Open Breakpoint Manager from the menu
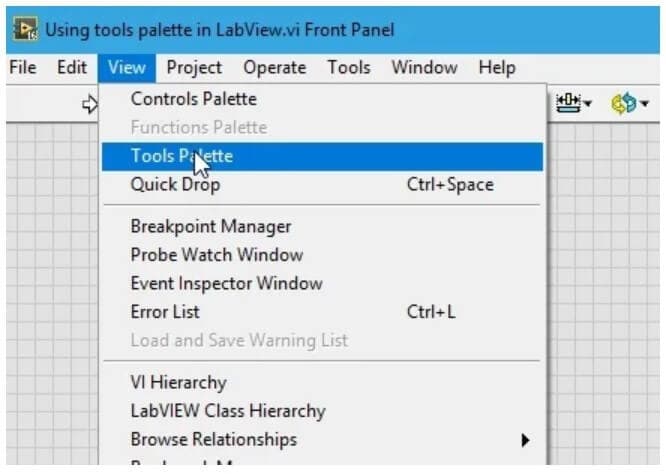Image resolution: width=666 pixels, height=474 pixels. coord(211,227)
